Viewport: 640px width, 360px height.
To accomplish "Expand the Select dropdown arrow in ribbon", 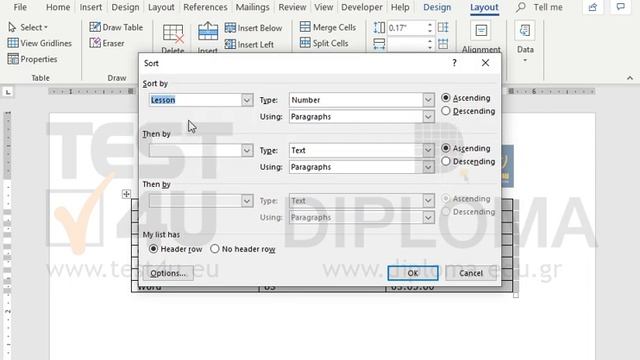I will click(46, 27).
